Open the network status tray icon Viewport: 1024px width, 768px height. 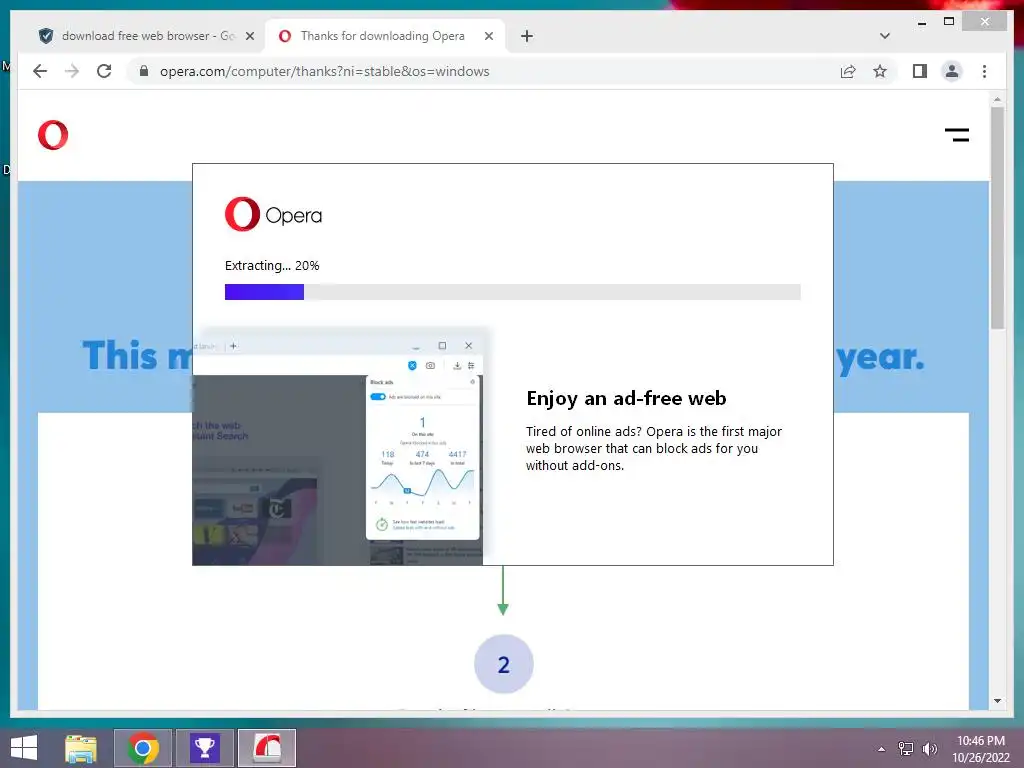coord(906,749)
